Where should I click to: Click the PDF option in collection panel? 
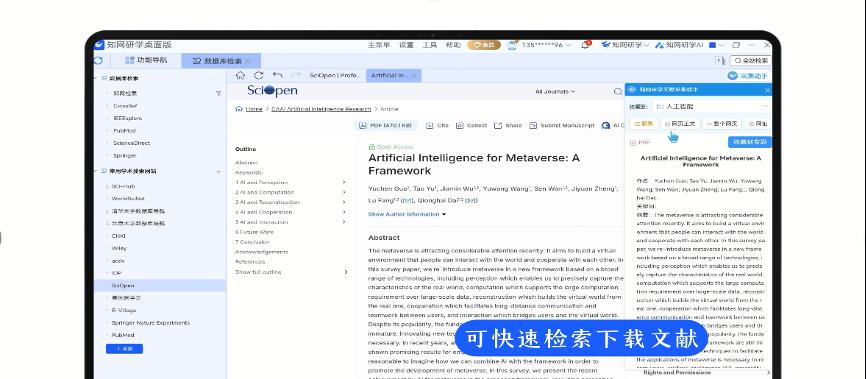[640, 143]
